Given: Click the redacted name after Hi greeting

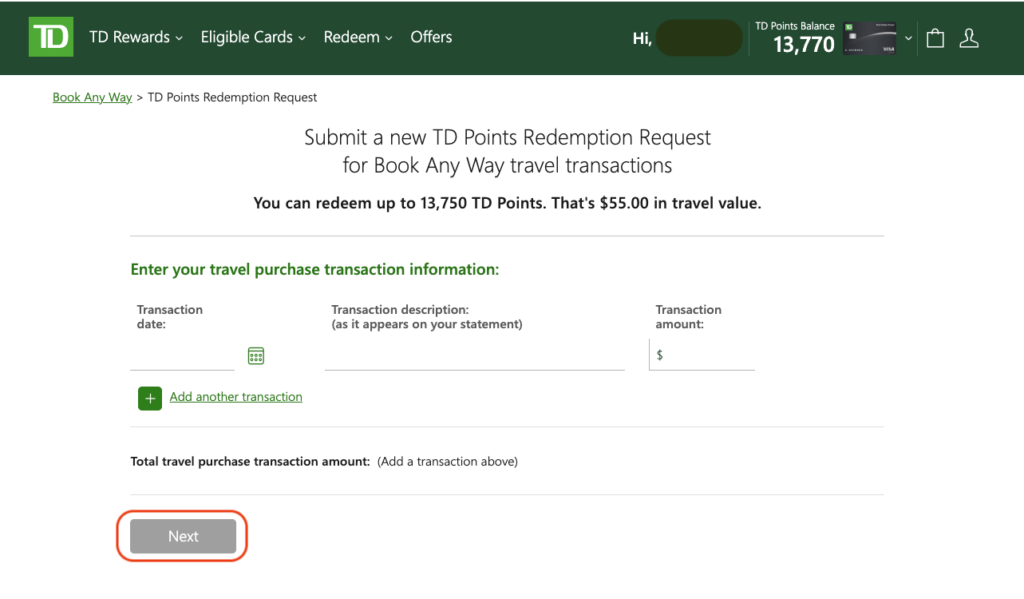Looking at the screenshot, I should (x=699, y=38).
